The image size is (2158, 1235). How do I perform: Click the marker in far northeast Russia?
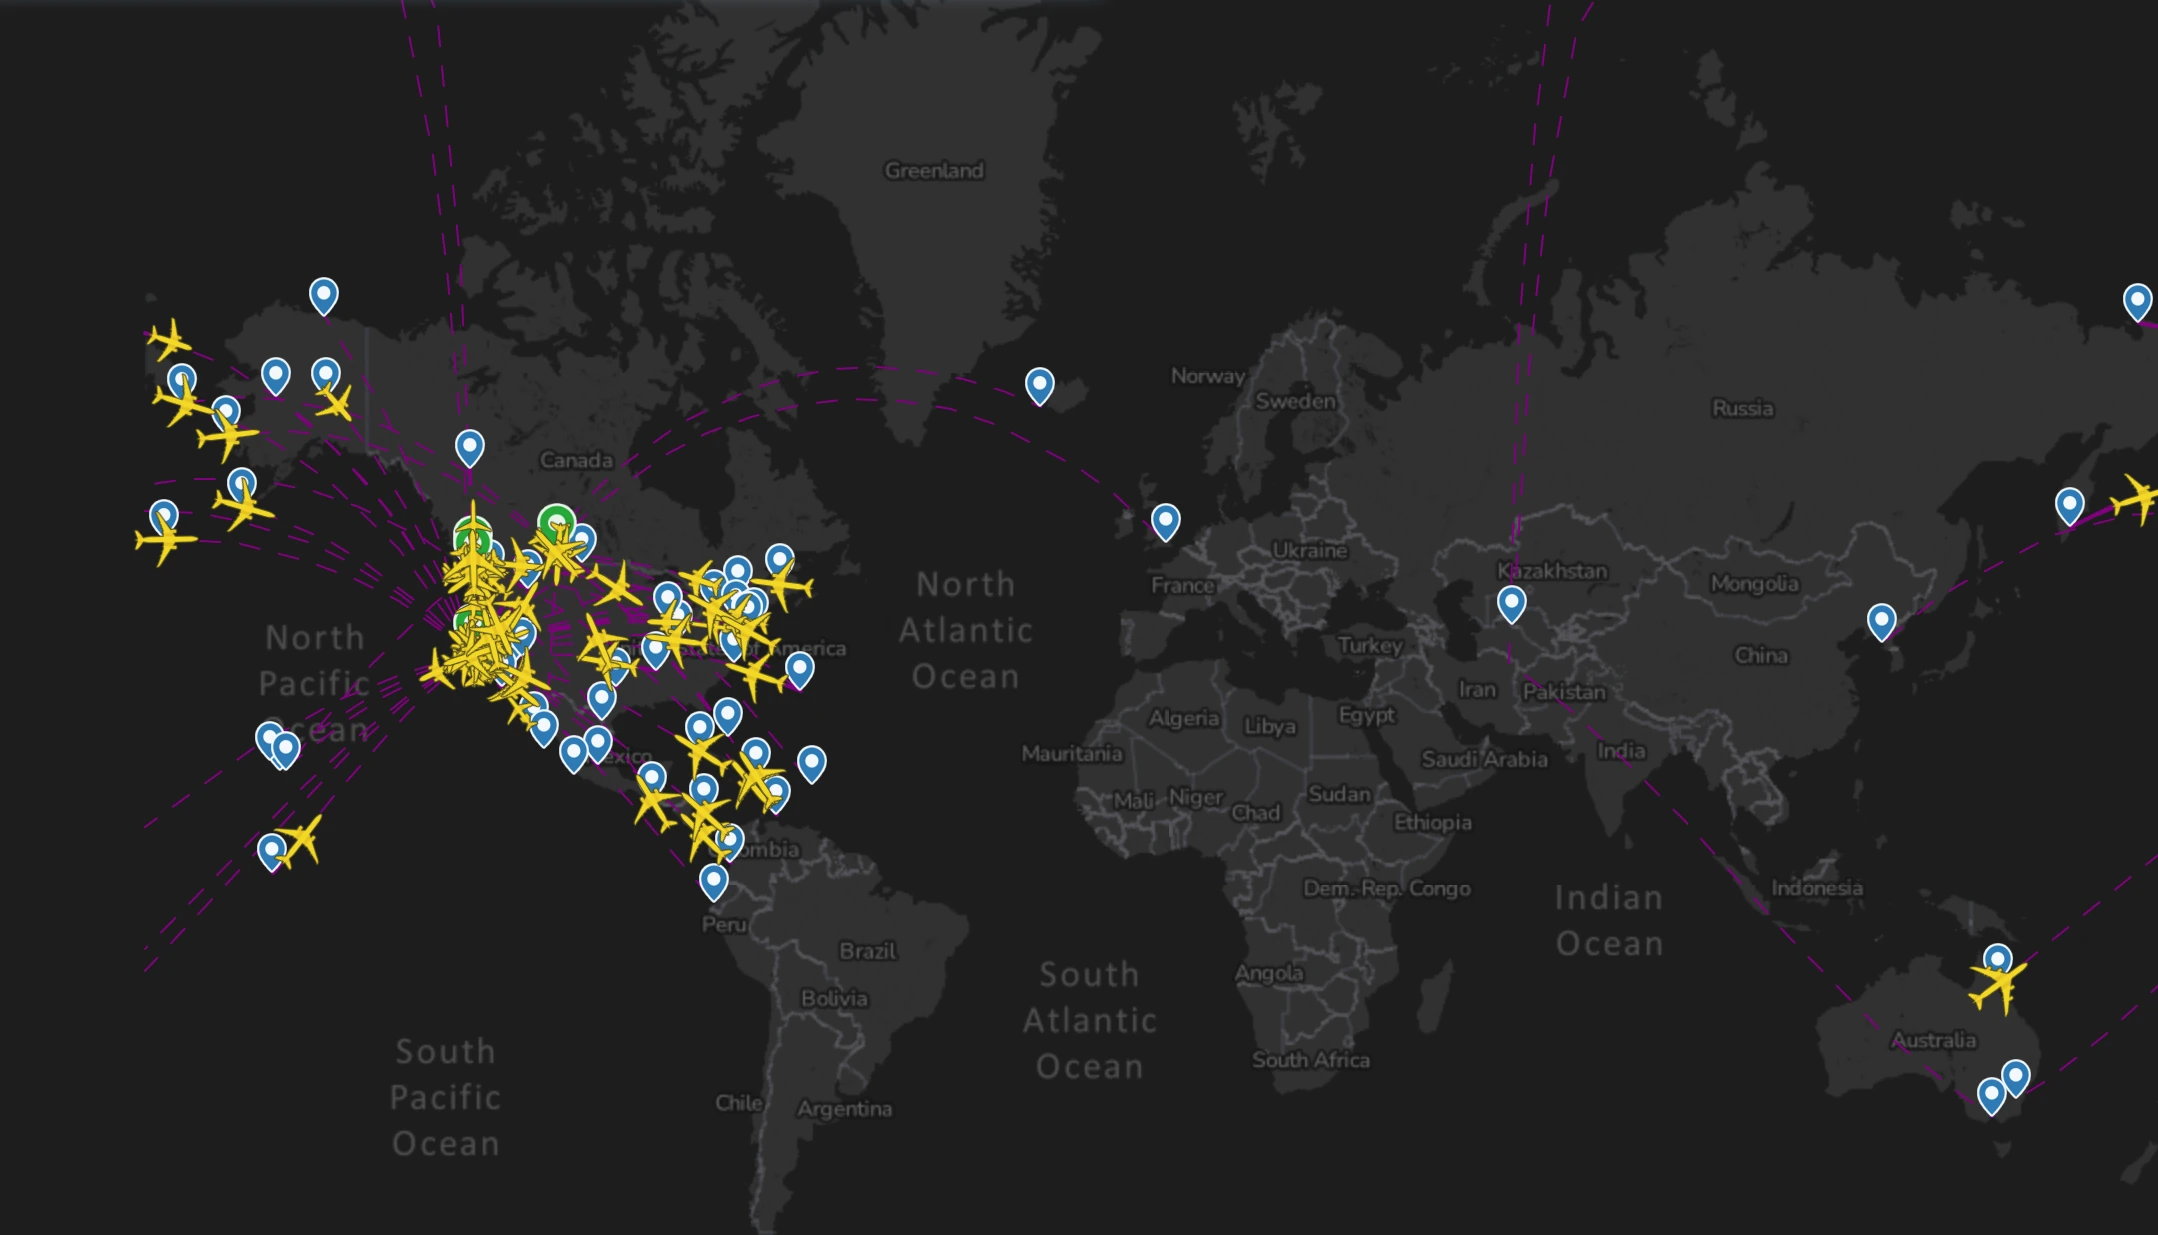(x=2136, y=300)
